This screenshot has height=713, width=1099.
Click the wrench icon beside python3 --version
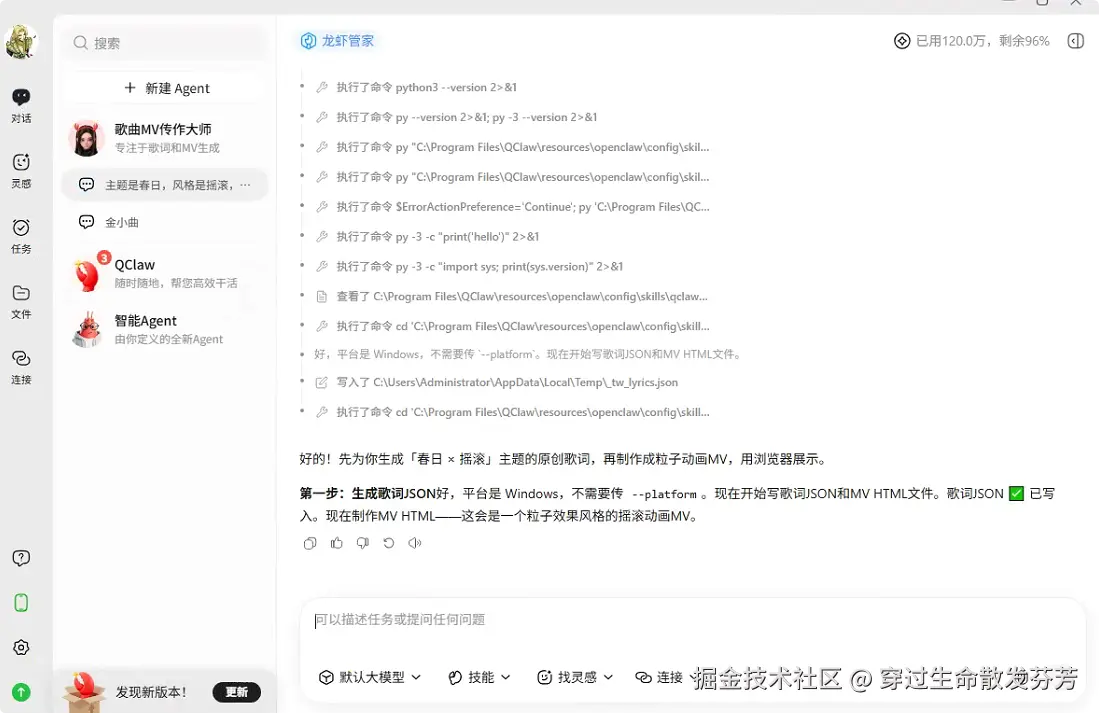coord(322,88)
